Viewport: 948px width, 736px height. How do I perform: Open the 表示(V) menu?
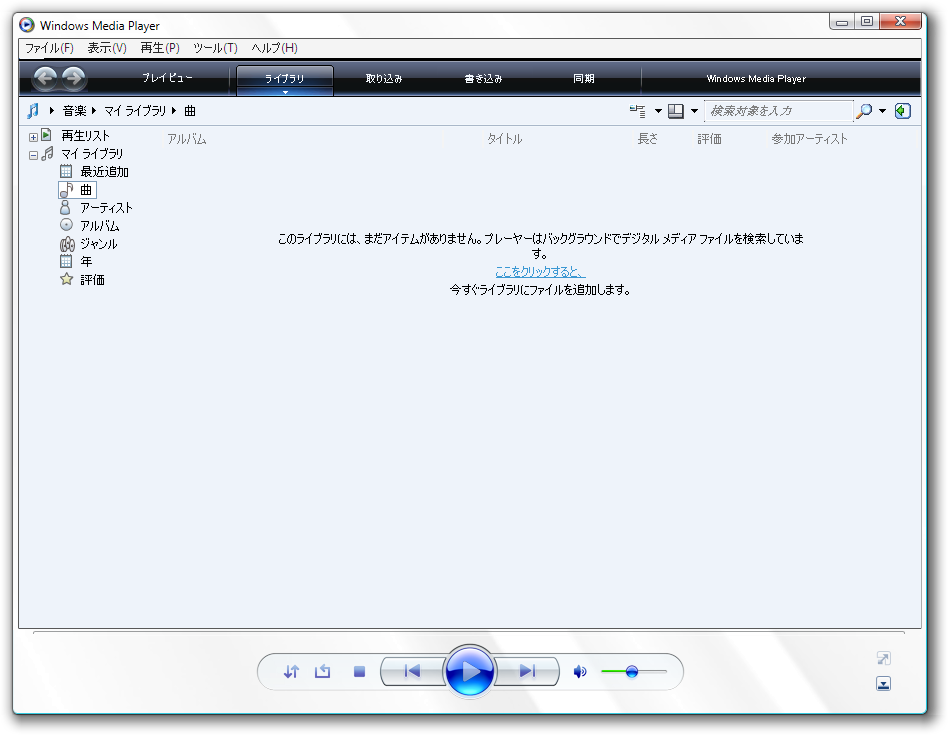click(x=107, y=48)
